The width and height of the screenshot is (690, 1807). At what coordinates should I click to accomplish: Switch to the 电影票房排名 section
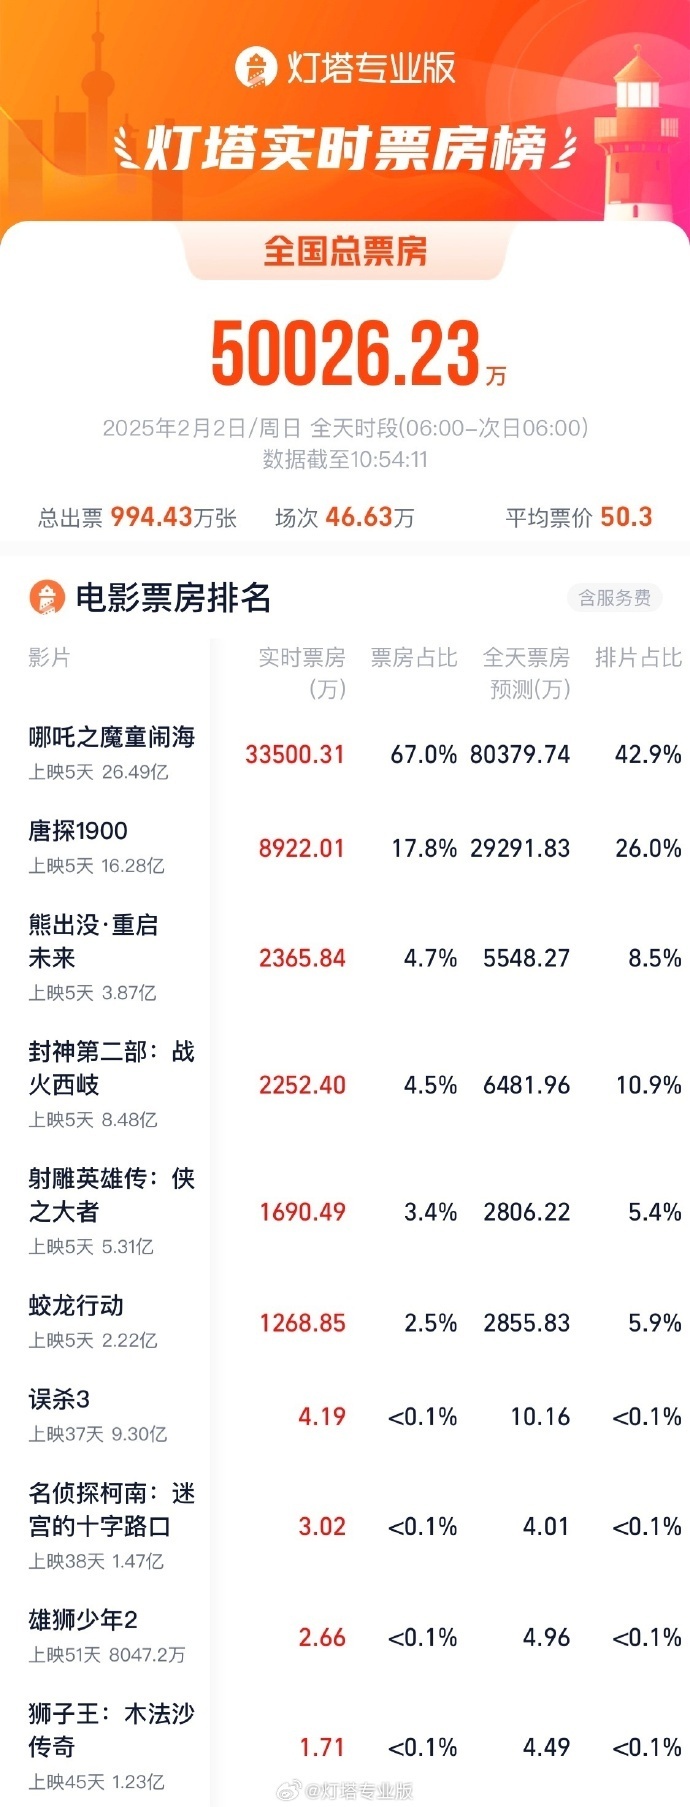[144, 598]
